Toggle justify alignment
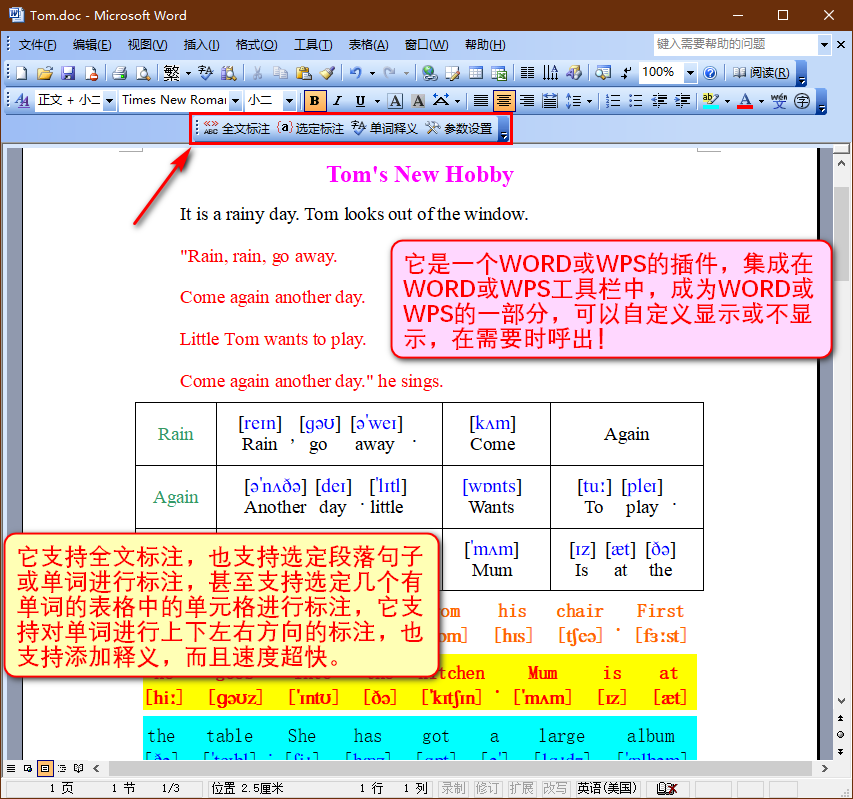The width and height of the screenshot is (853, 799). tap(480, 101)
